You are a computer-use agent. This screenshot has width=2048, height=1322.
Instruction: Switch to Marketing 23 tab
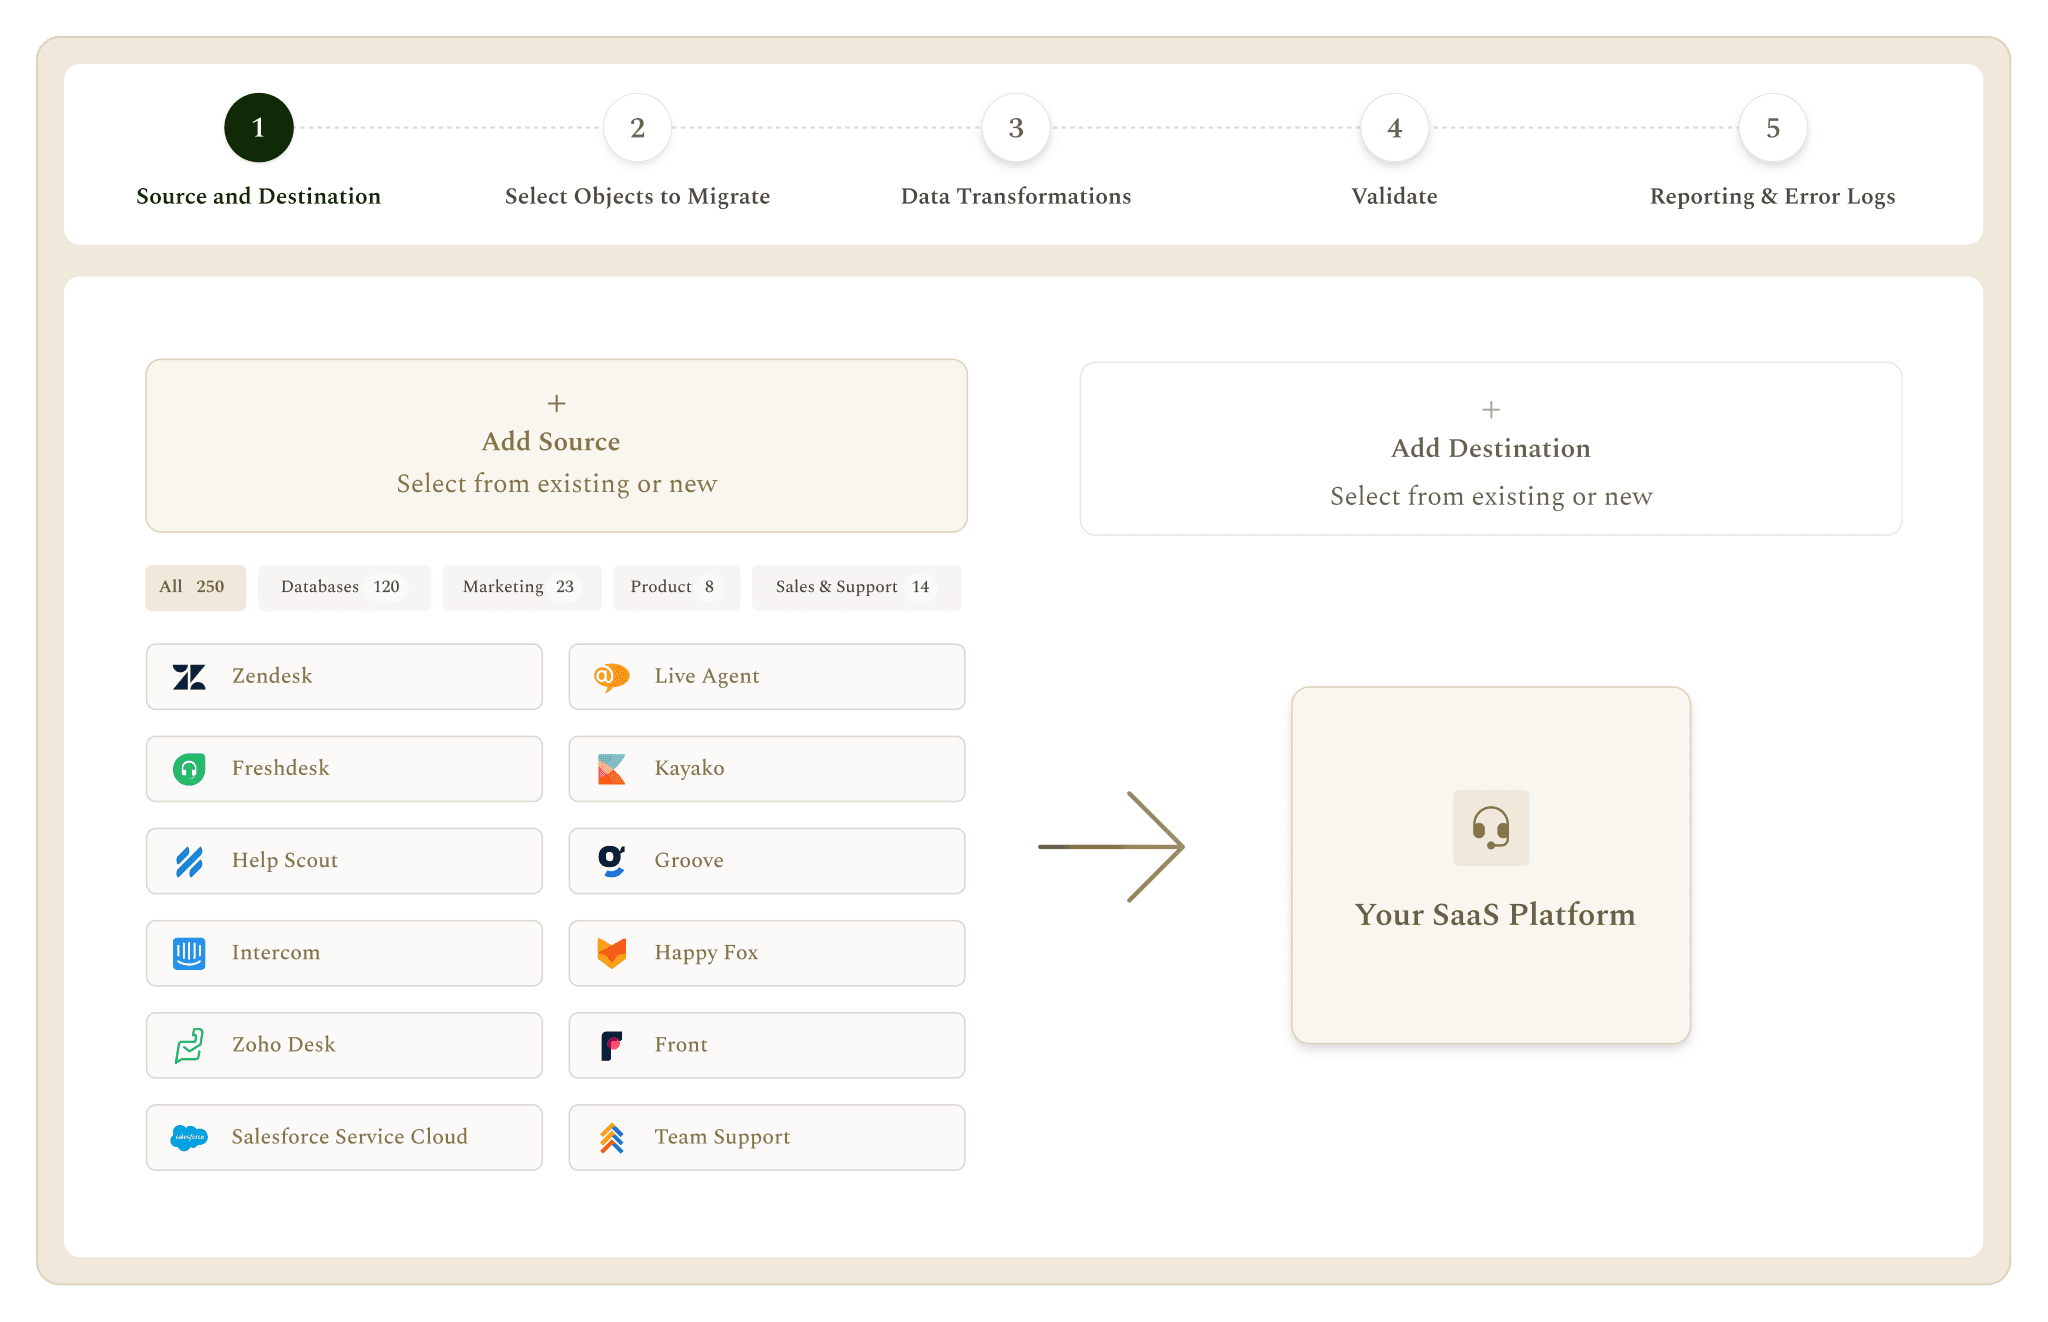[x=522, y=587]
